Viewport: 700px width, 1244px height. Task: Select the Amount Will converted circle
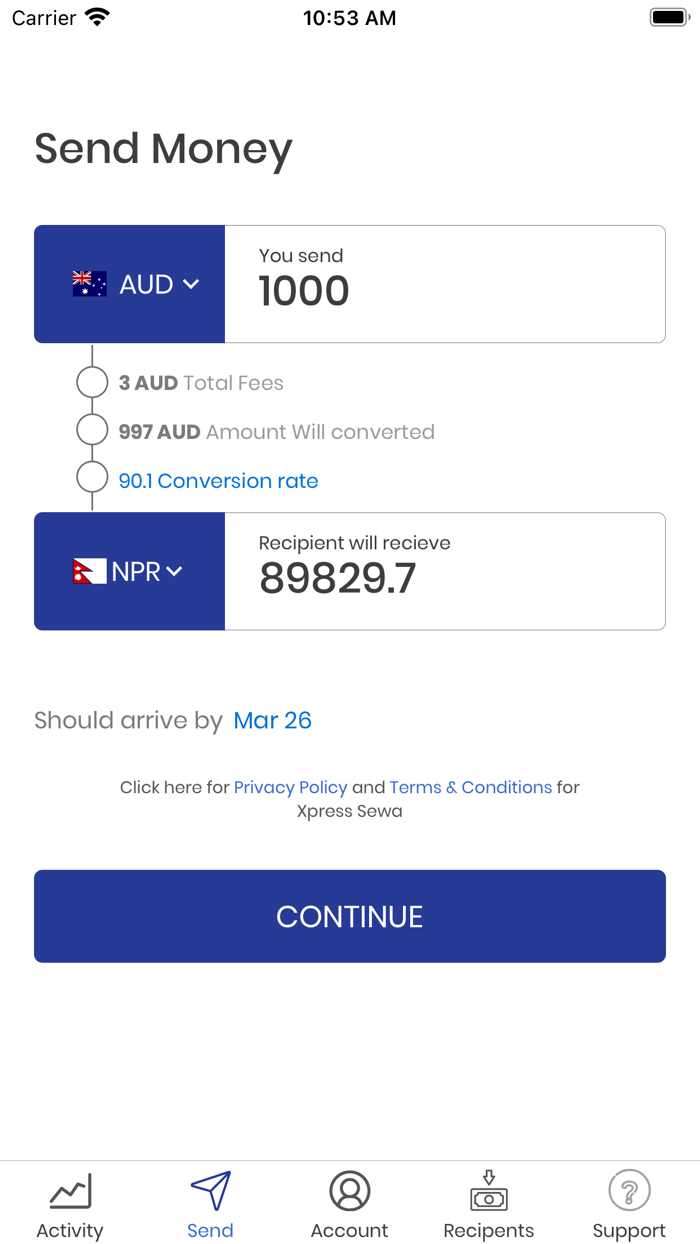[92, 431]
